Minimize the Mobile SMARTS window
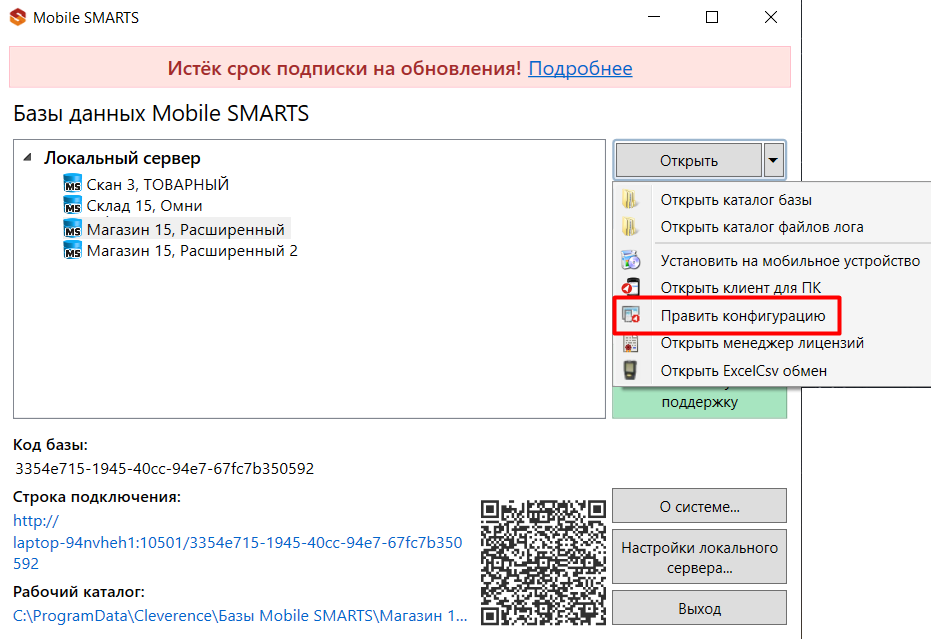This screenshot has height=639, width=931. tap(654, 17)
